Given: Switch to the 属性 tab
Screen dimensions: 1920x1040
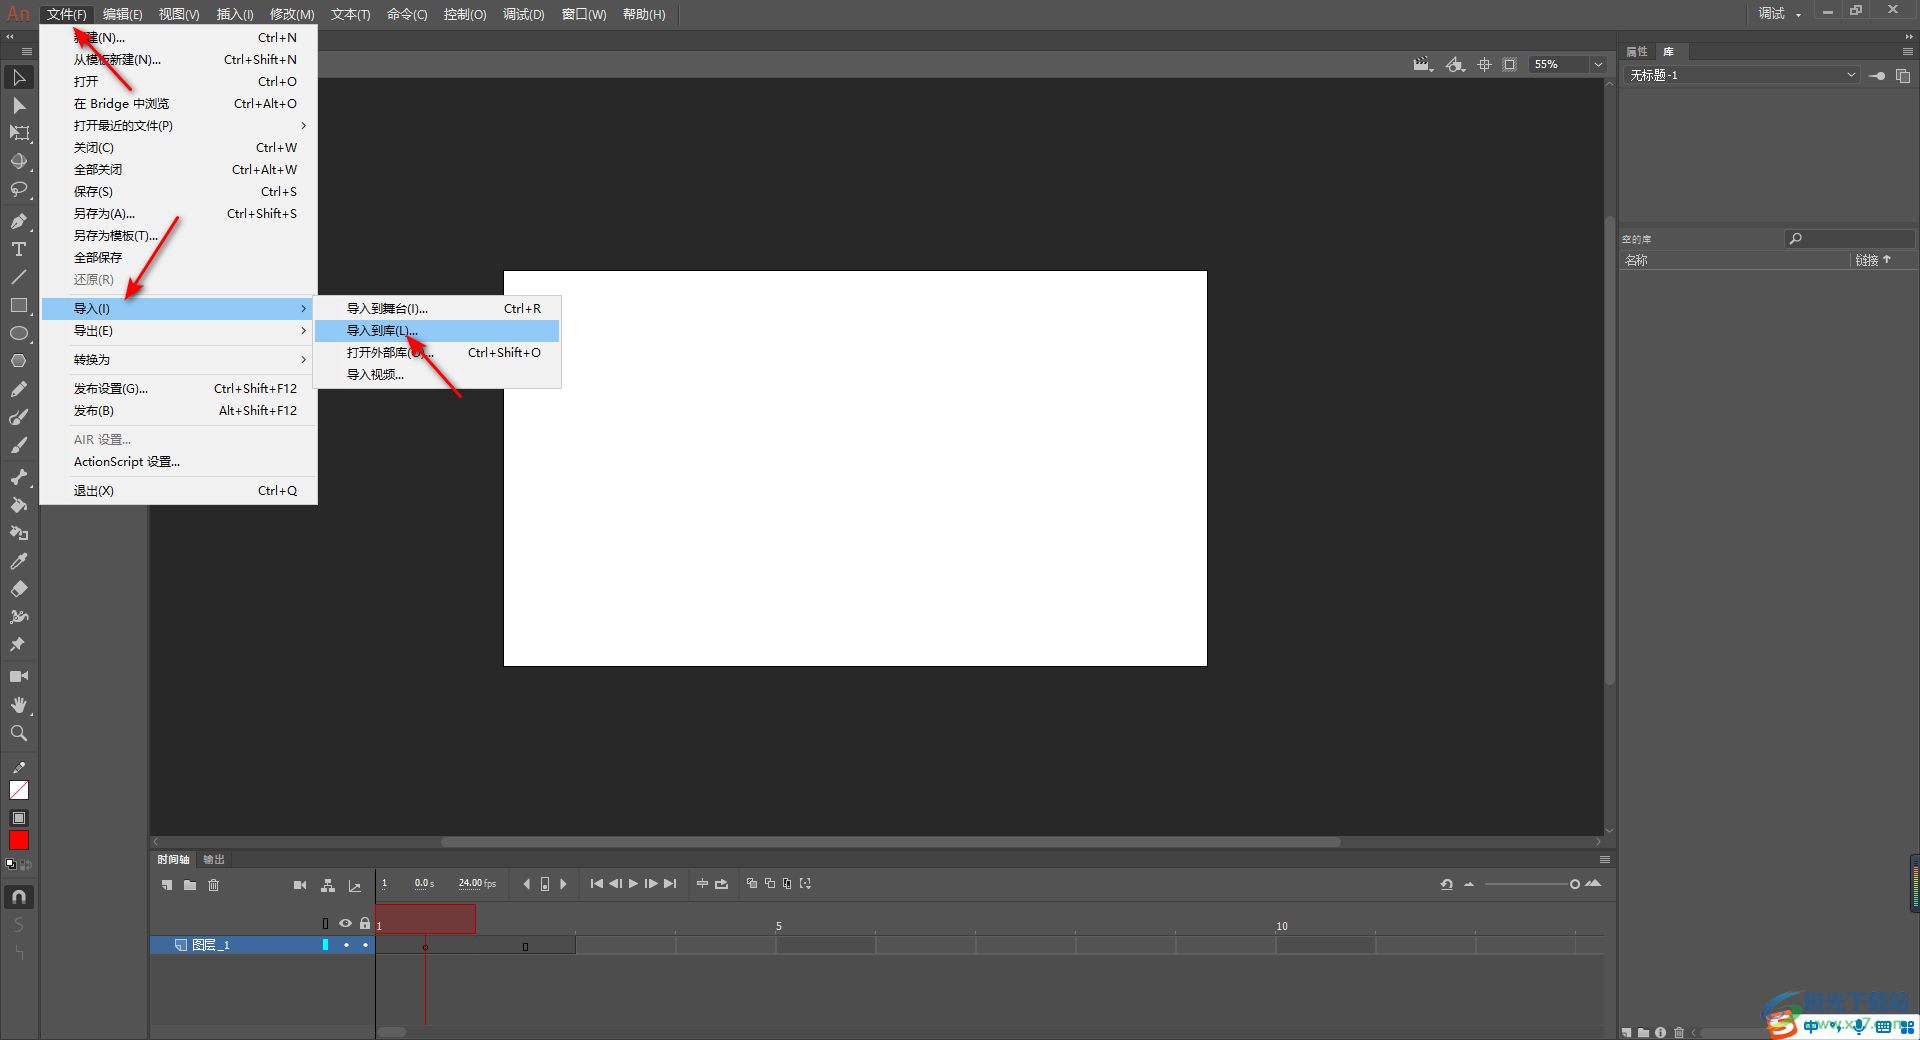Looking at the screenshot, I should point(1637,51).
